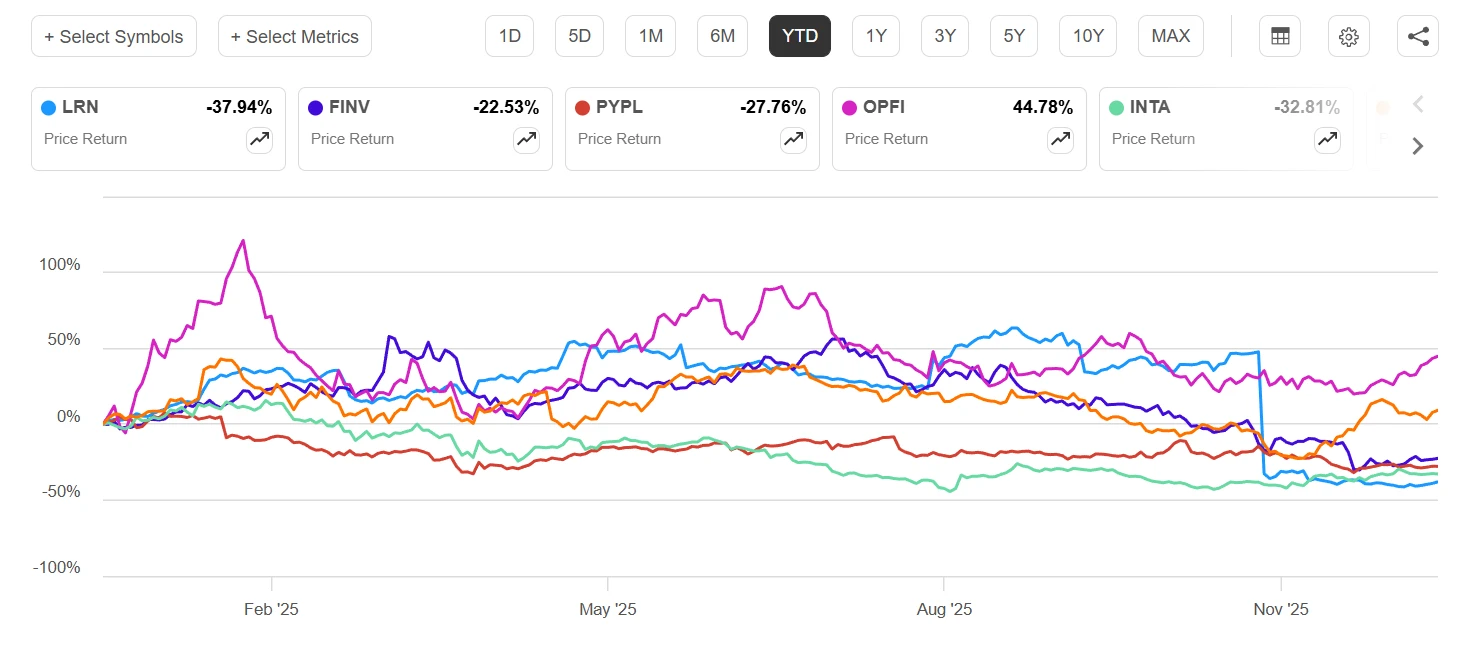1473x660 pixels.
Task: Open chart settings gear icon
Action: pyautogui.click(x=1348, y=37)
